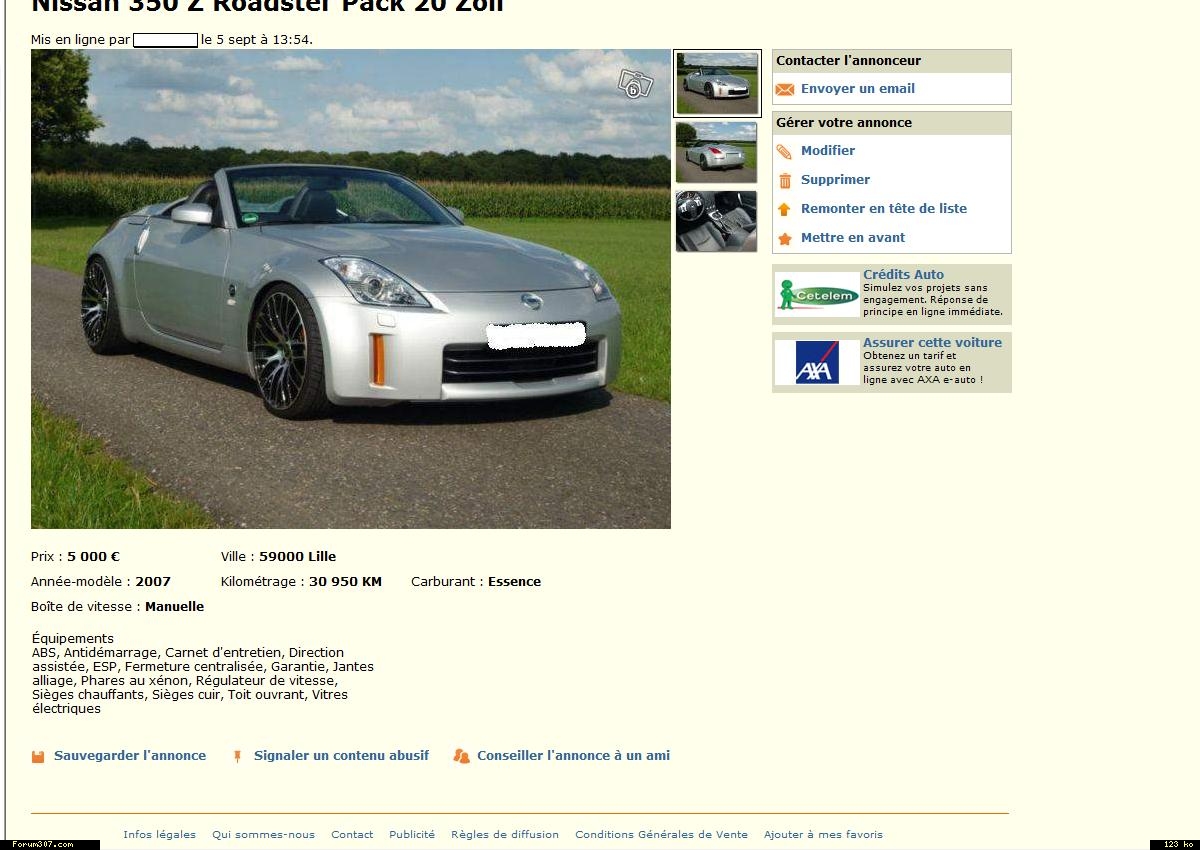
Task: Show the car interior thumbnail photo
Action: tap(717, 221)
